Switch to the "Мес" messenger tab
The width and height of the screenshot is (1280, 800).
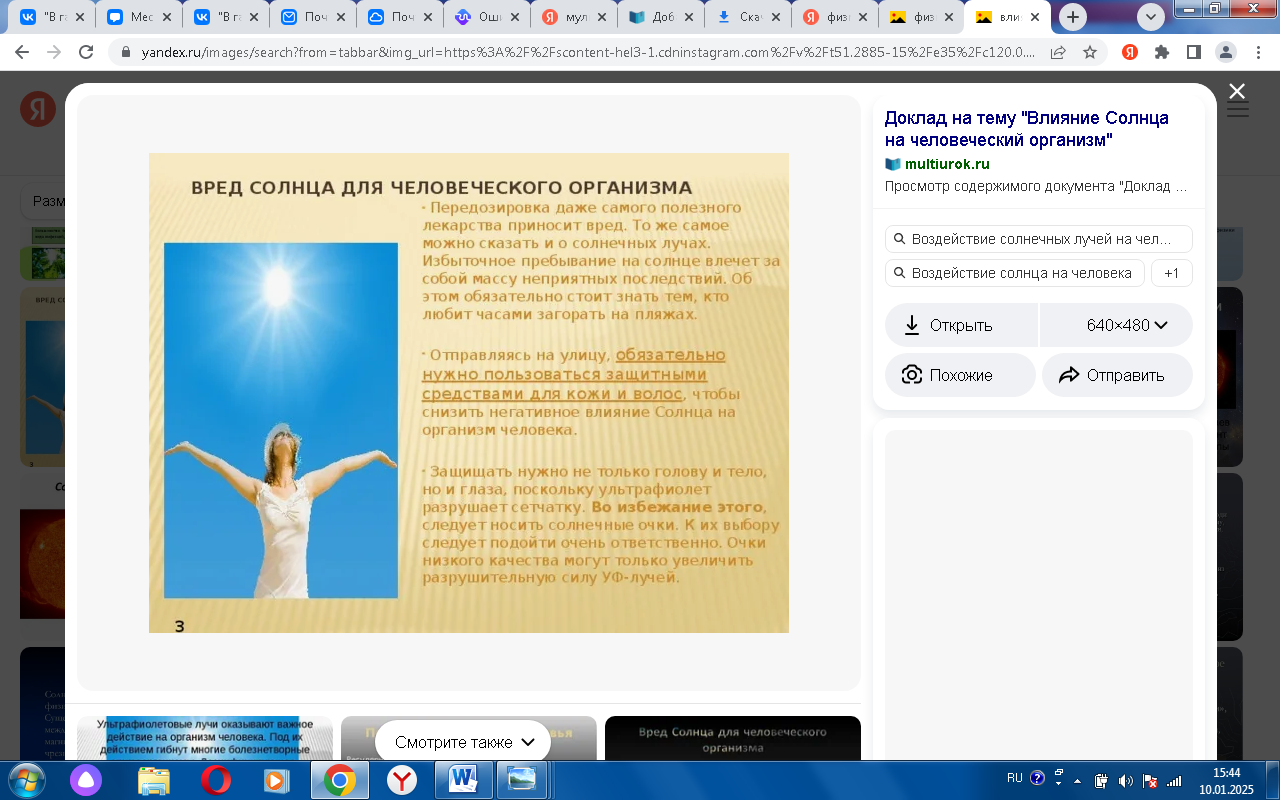click(x=140, y=17)
